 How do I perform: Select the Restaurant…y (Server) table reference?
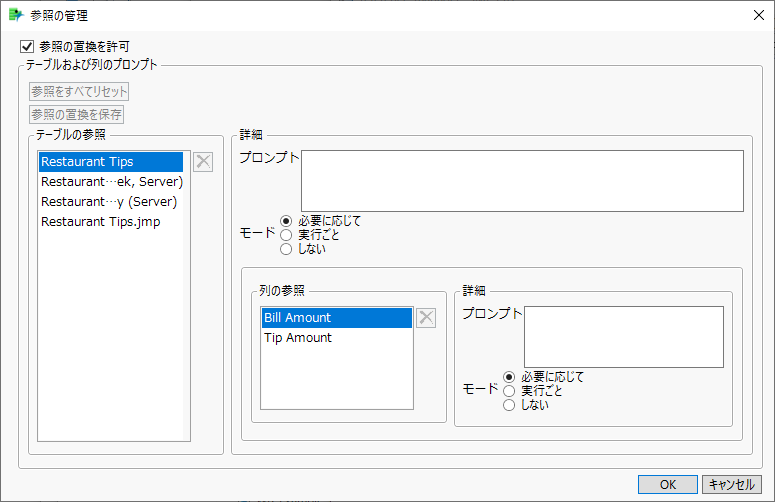pos(111,202)
